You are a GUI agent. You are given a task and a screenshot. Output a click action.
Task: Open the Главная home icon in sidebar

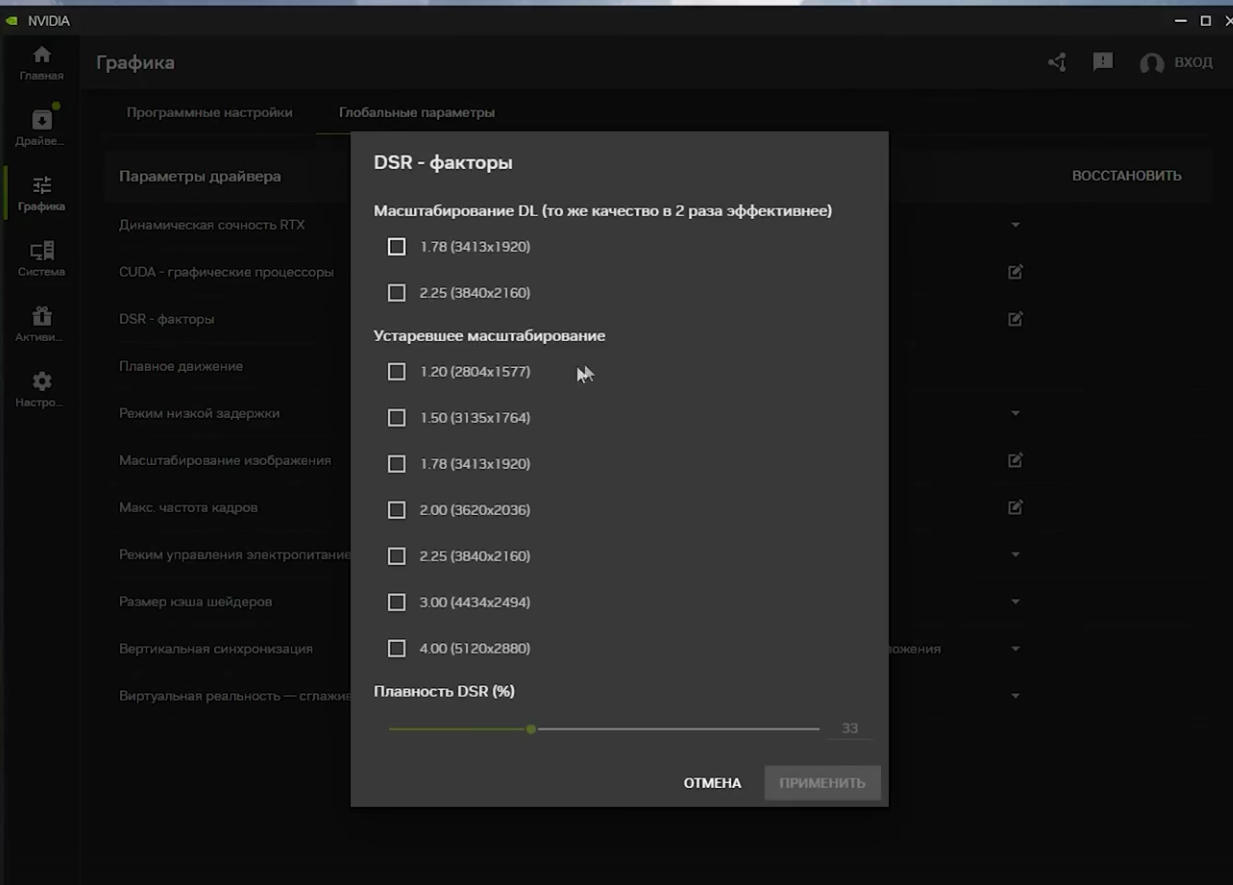click(x=41, y=56)
